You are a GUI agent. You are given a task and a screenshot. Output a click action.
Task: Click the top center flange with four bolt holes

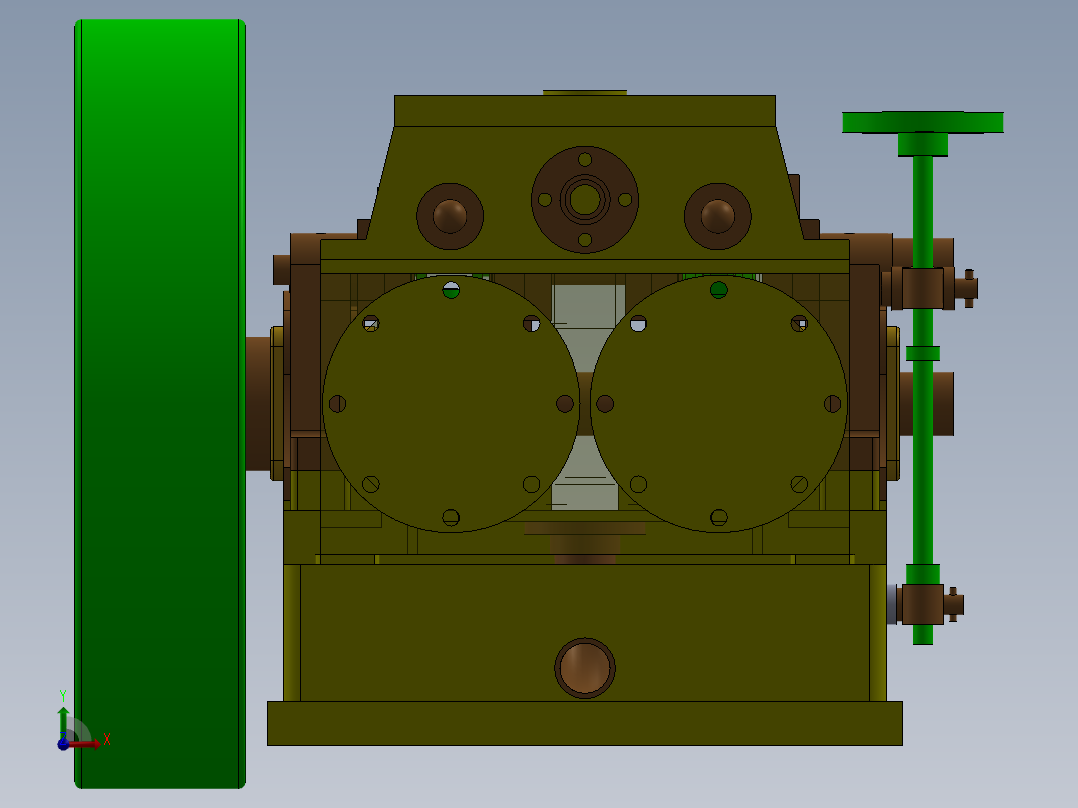pyautogui.click(x=585, y=200)
